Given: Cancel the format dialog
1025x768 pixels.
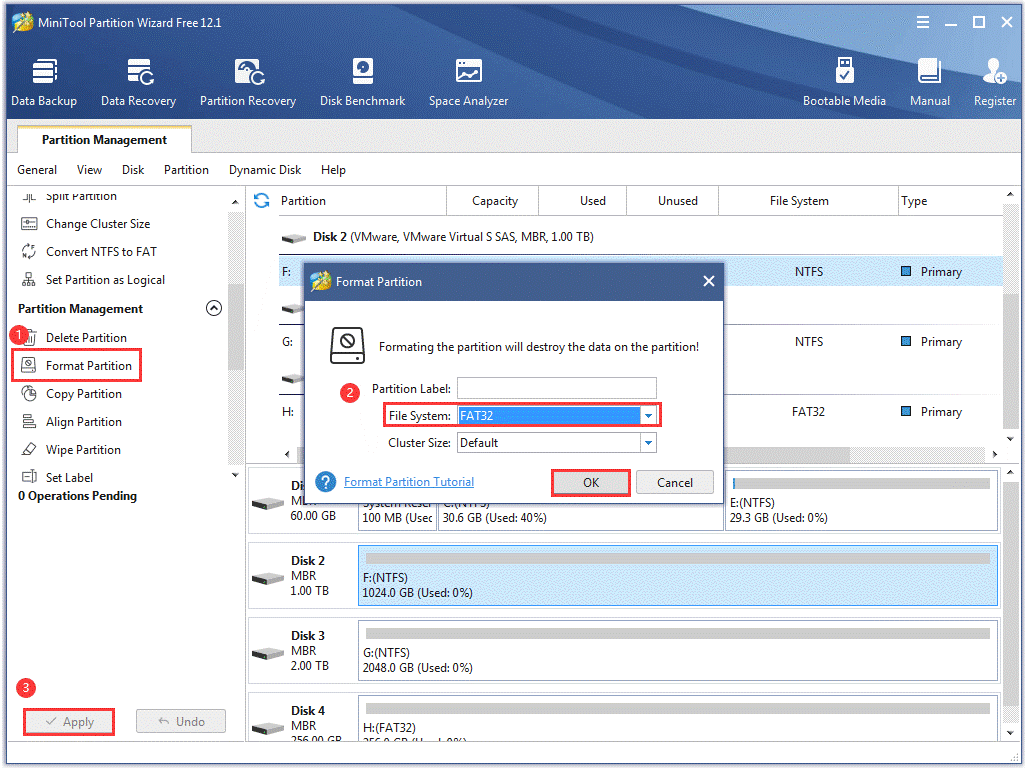Looking at the screenshot, I should coord(675,483).
